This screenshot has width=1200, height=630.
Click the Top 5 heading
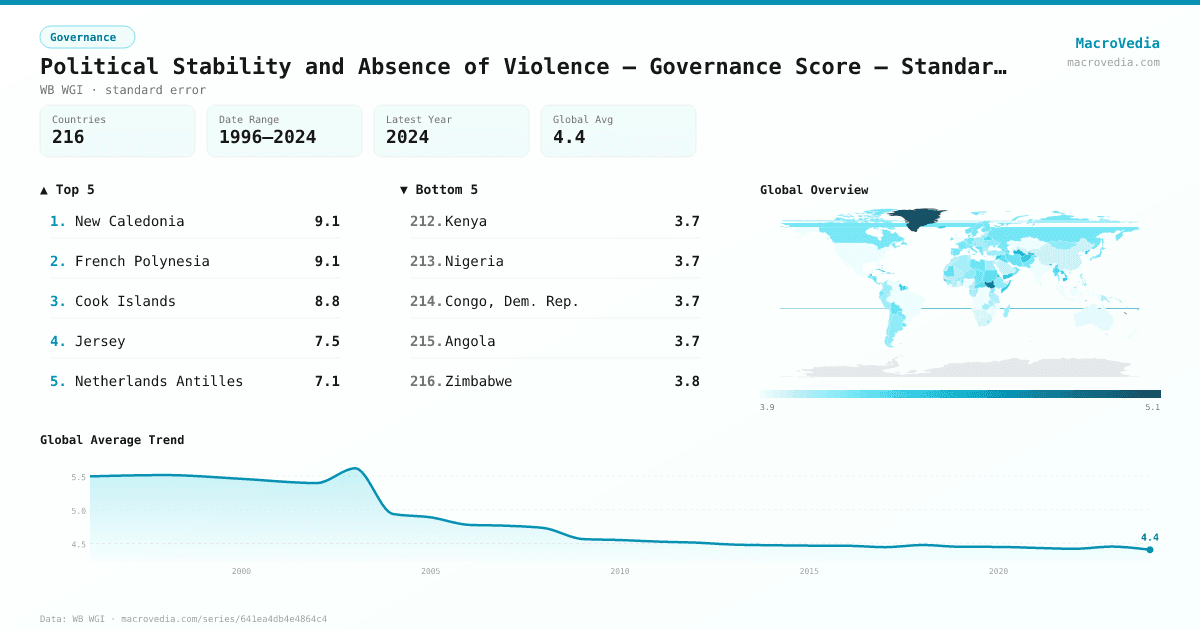[x=68, y=189]
